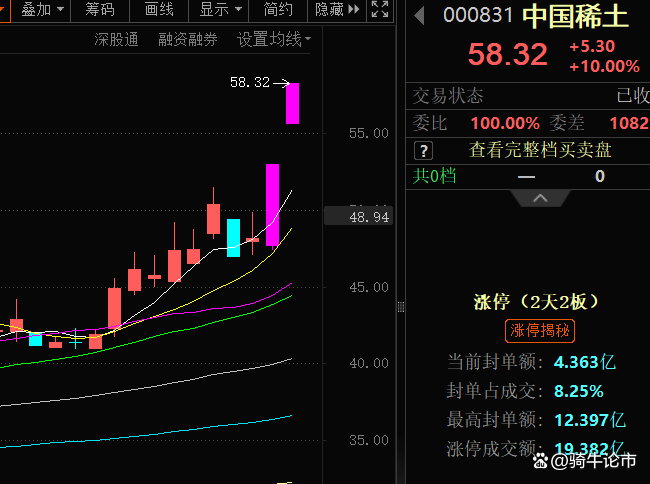The width and height of the screenshot is (650, 484).
Task: Expand the 设置均线 dropdown
Action: click(274, 40)
